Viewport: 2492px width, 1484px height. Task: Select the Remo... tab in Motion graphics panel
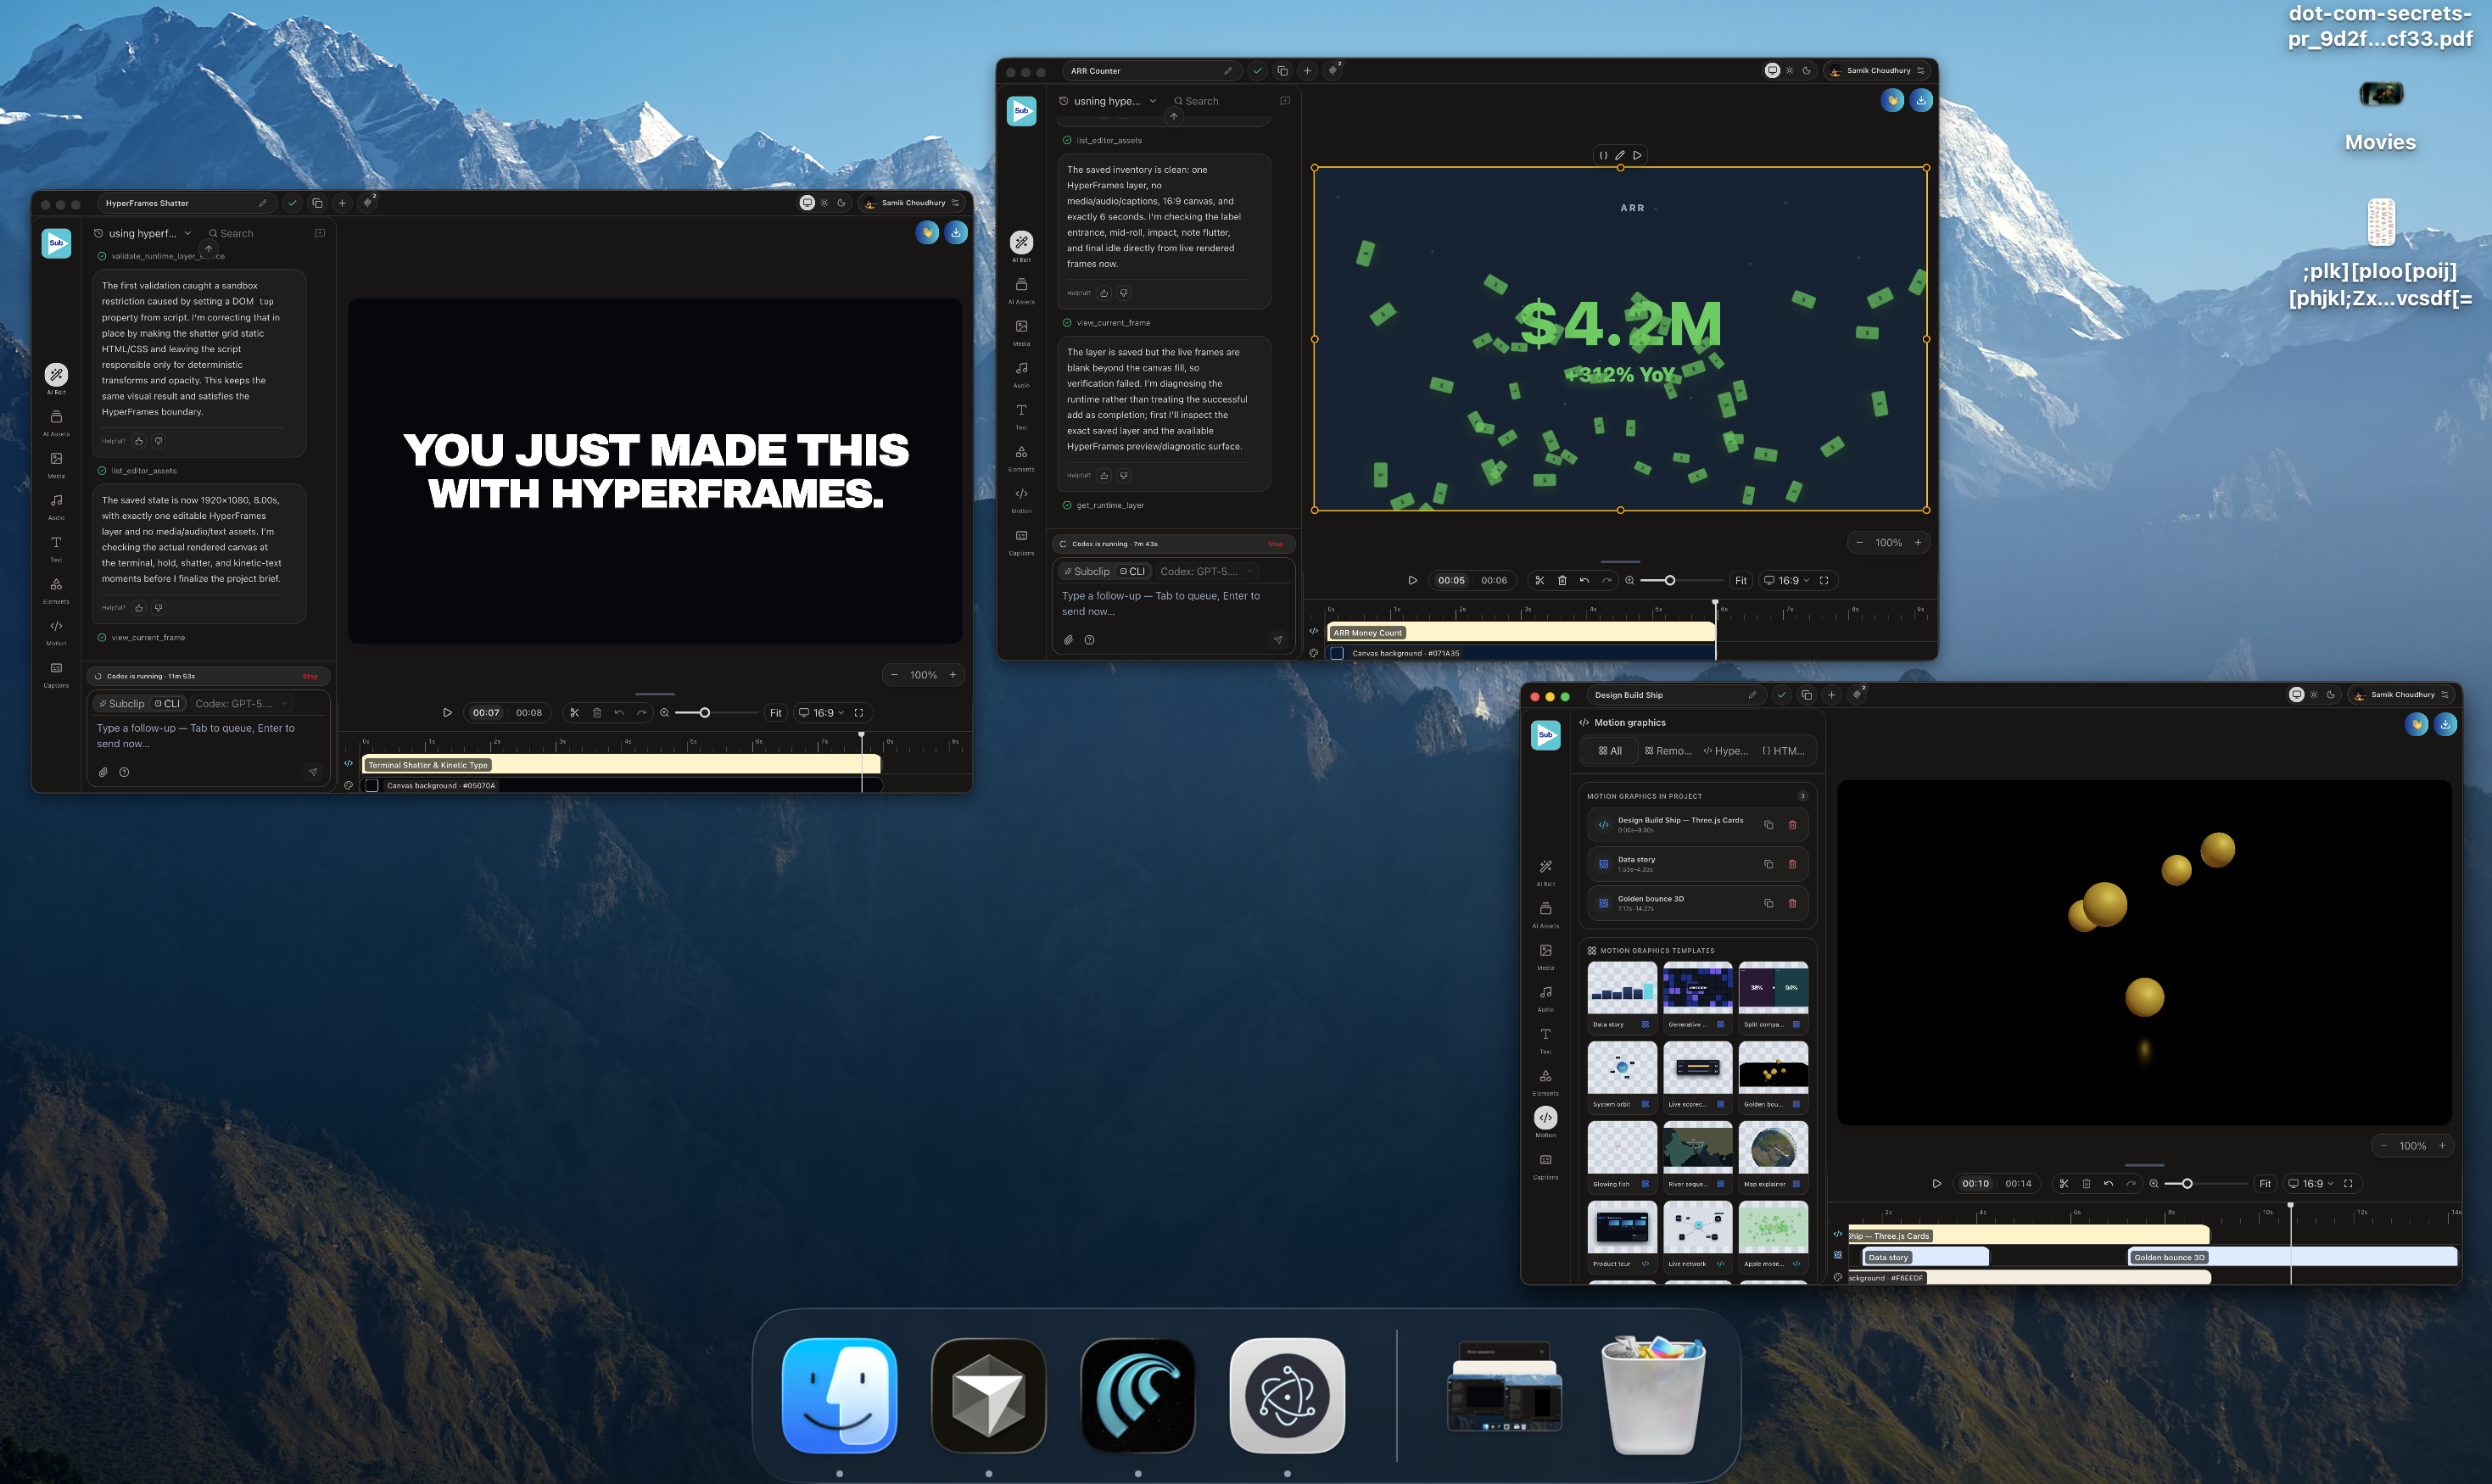[x=1668, y=751]
